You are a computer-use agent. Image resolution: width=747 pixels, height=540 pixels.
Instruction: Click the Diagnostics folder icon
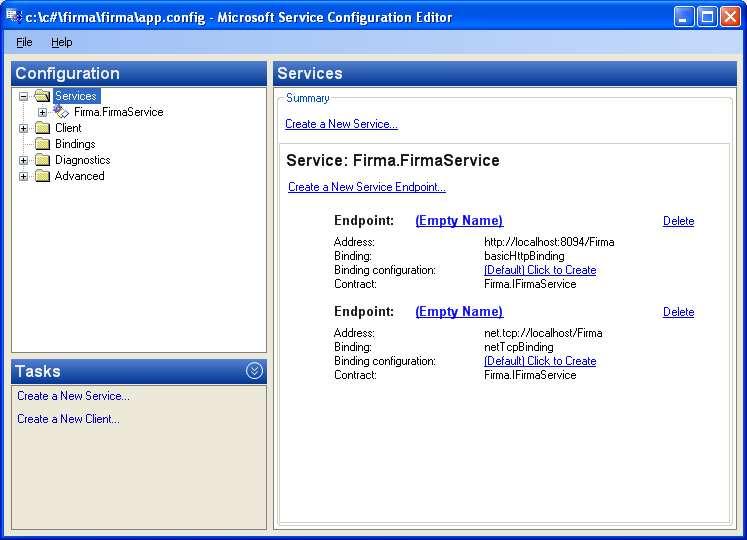pyautogui.click(x=42, y=160)
